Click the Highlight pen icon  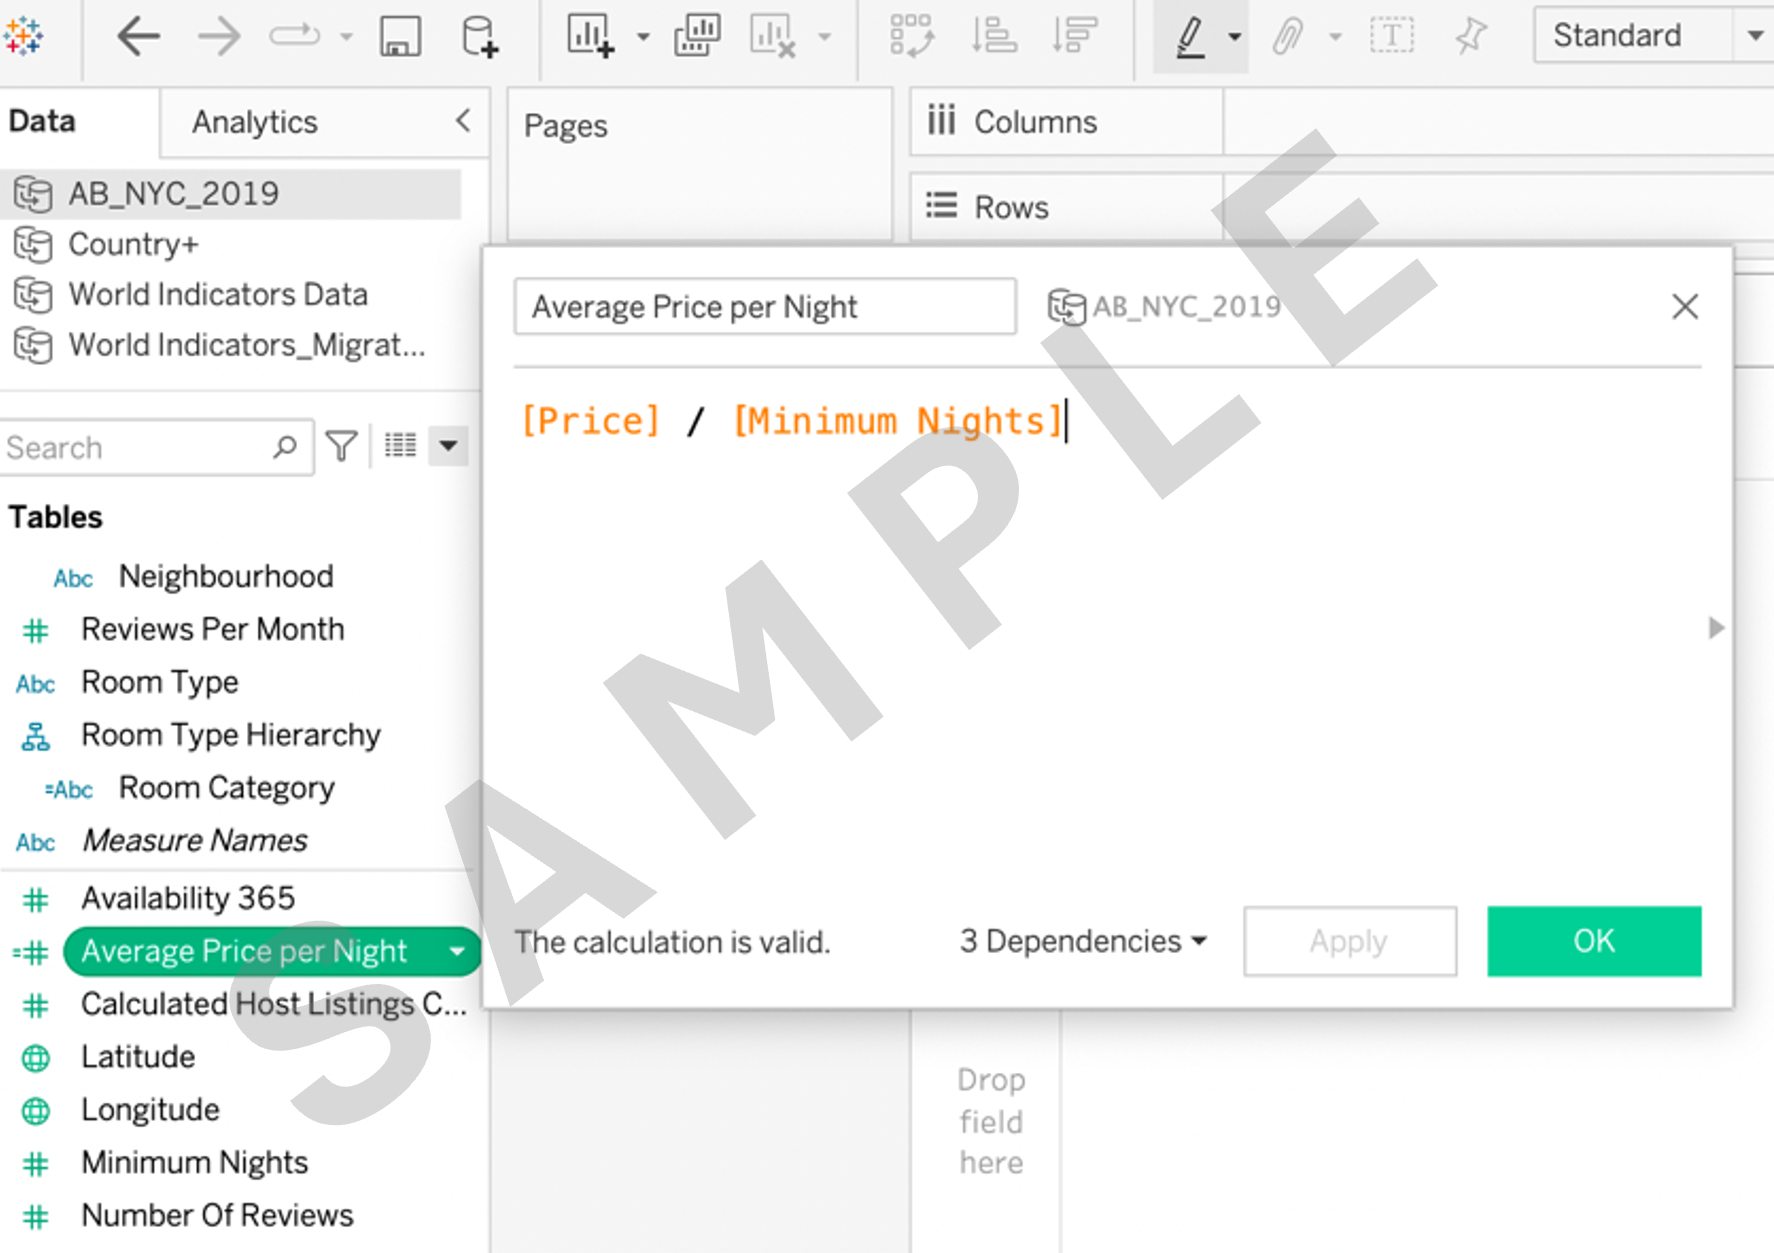1189,37
